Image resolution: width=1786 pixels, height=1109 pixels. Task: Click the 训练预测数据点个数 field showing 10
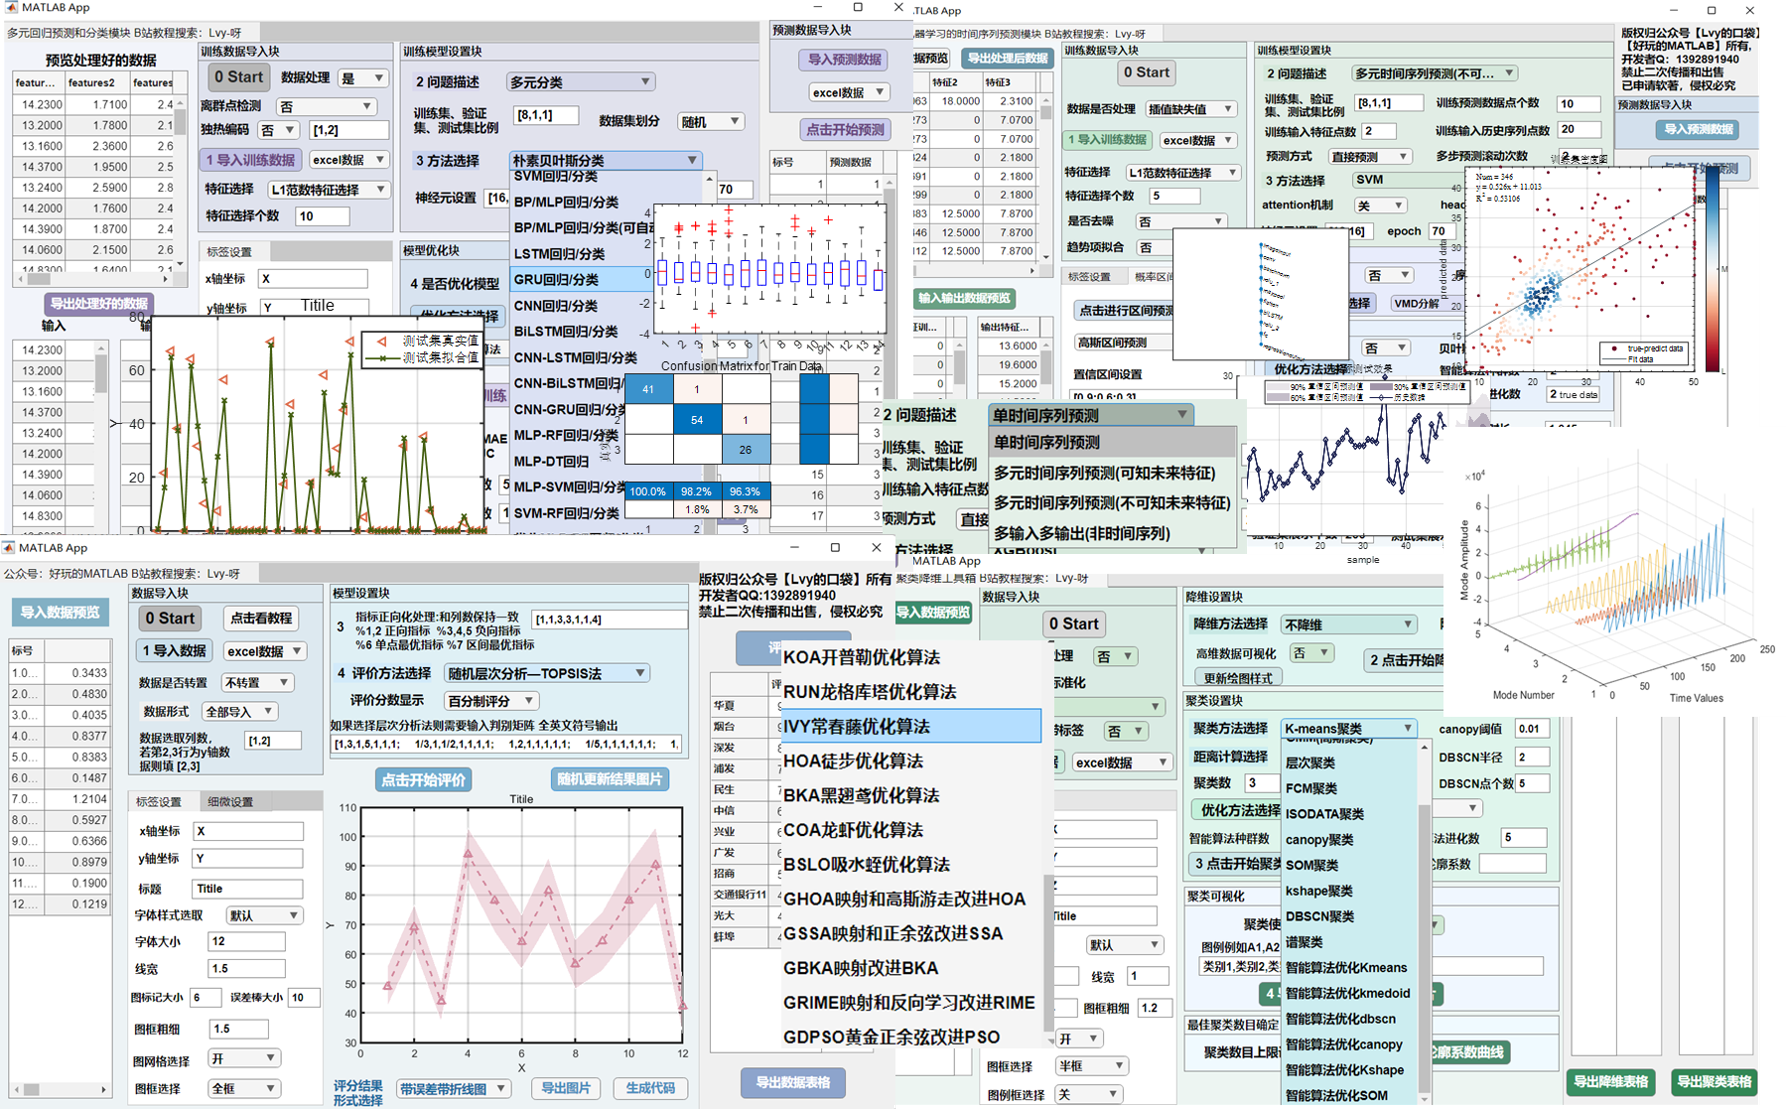pyautogui.click(x=1580, y=103)
